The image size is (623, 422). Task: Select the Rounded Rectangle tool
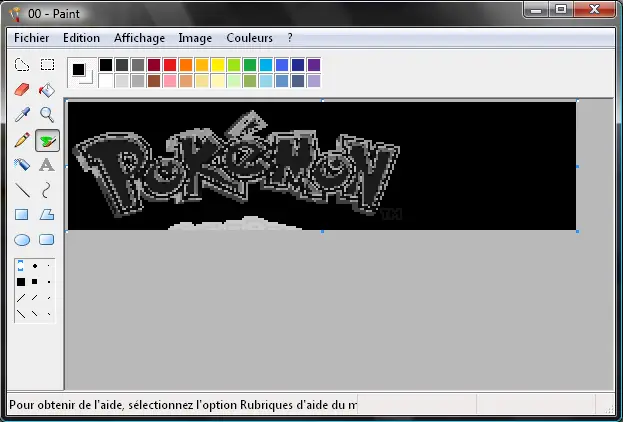tap(47, 240)
